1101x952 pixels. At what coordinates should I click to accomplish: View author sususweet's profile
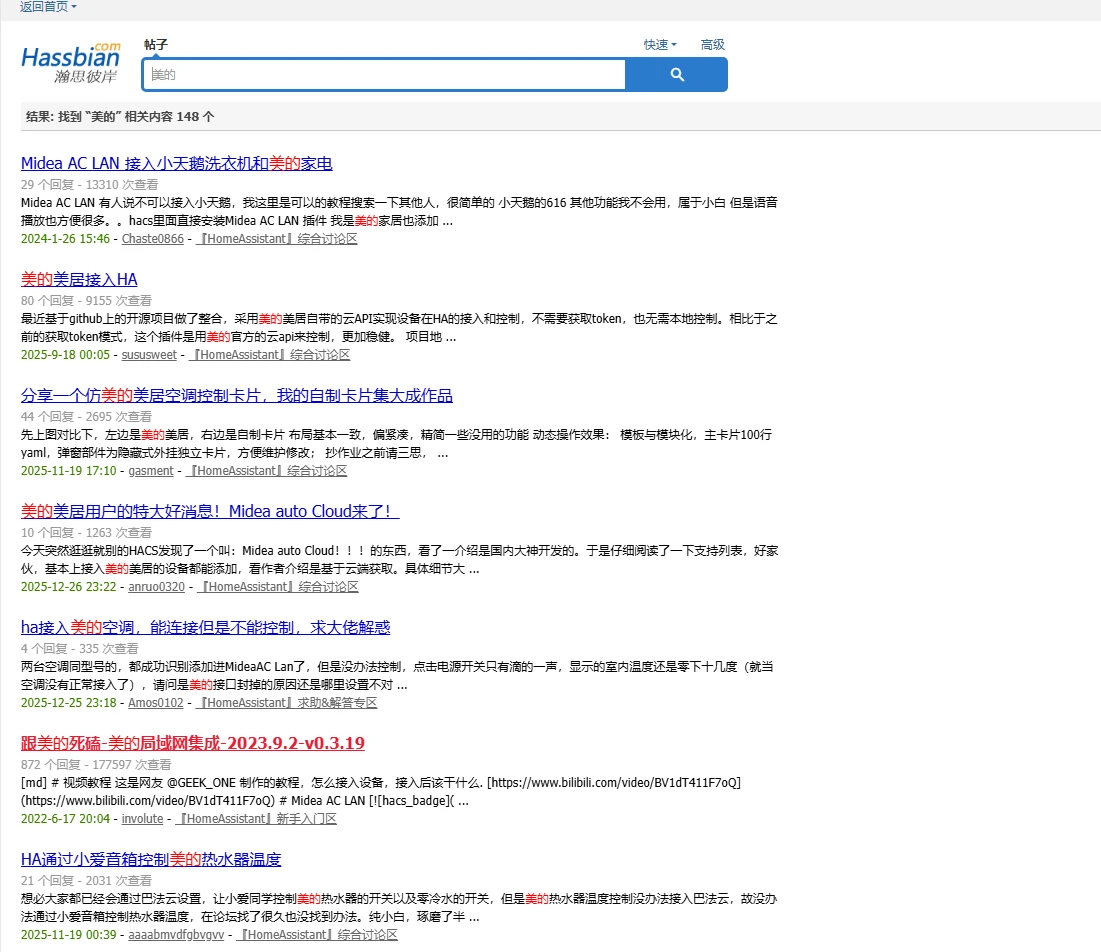[x=149, y=355]
